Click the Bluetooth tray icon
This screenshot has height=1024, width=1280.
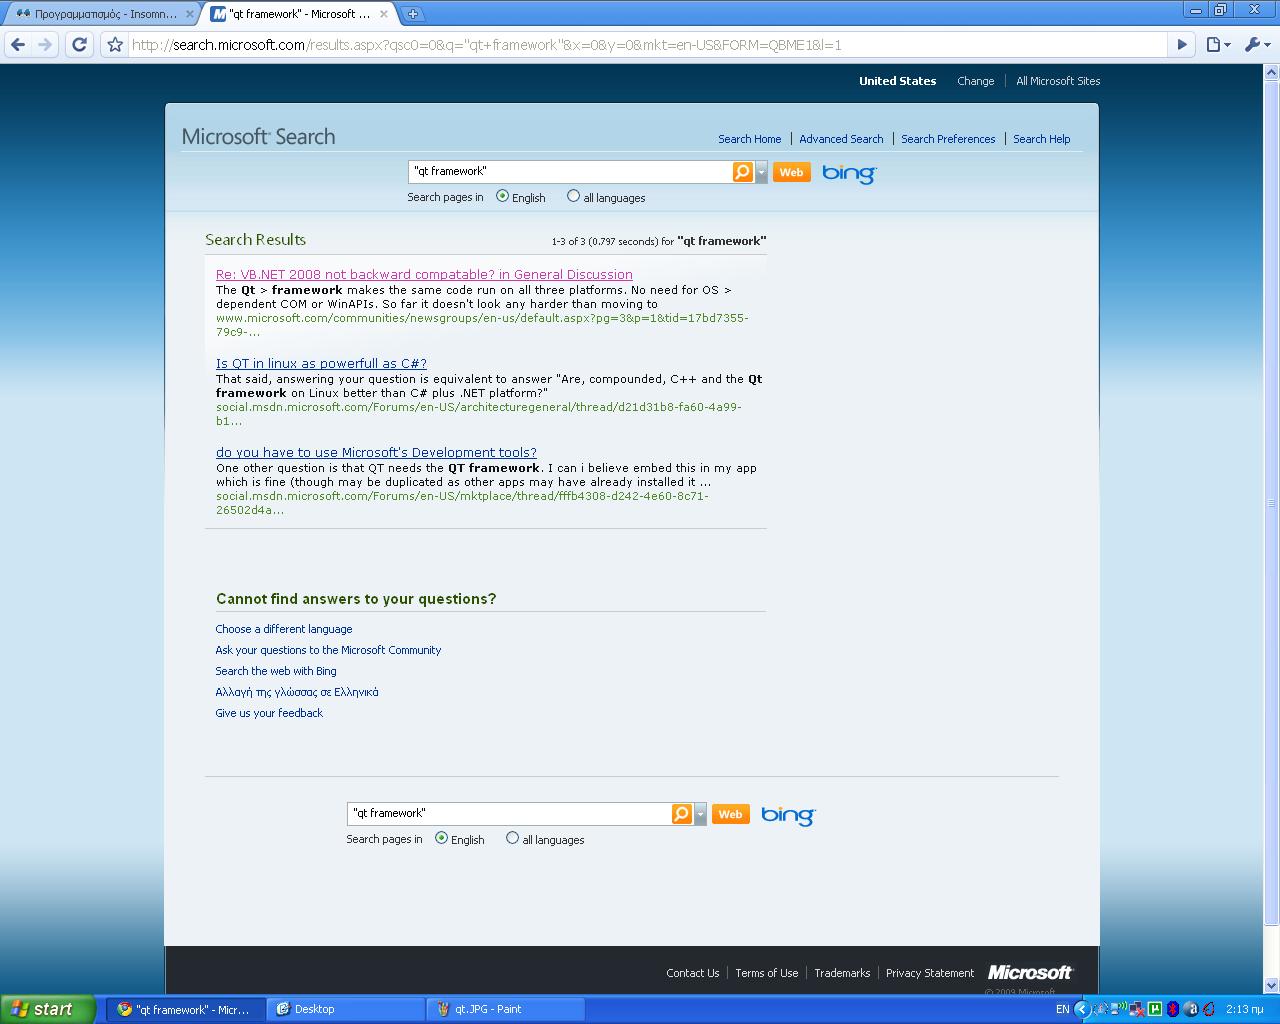coord(1173,1009)
